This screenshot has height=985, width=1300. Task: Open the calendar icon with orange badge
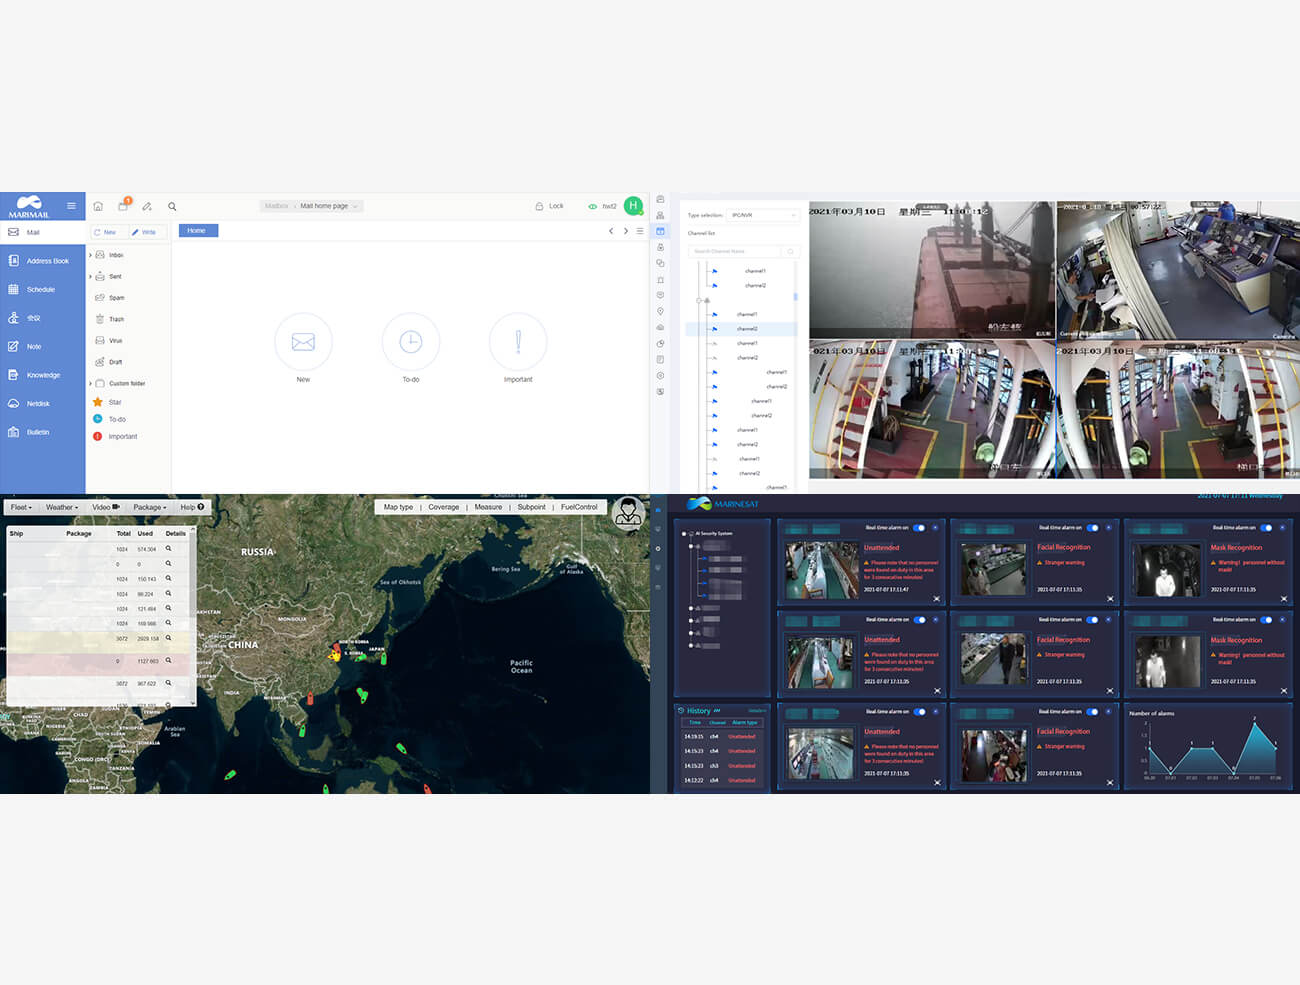click(123, 206)
